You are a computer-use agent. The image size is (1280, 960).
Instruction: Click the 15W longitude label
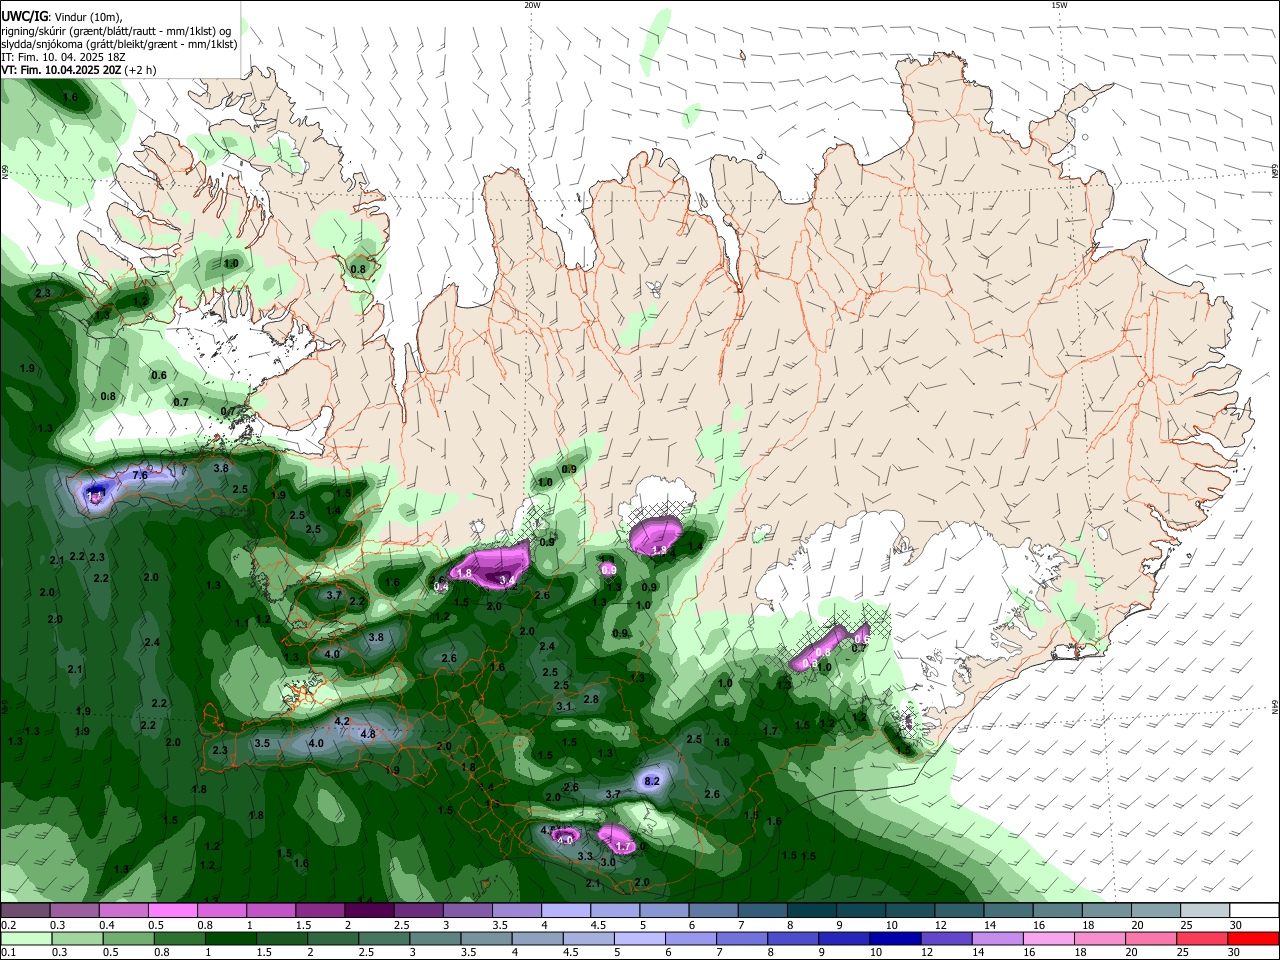click(1059, 5)
